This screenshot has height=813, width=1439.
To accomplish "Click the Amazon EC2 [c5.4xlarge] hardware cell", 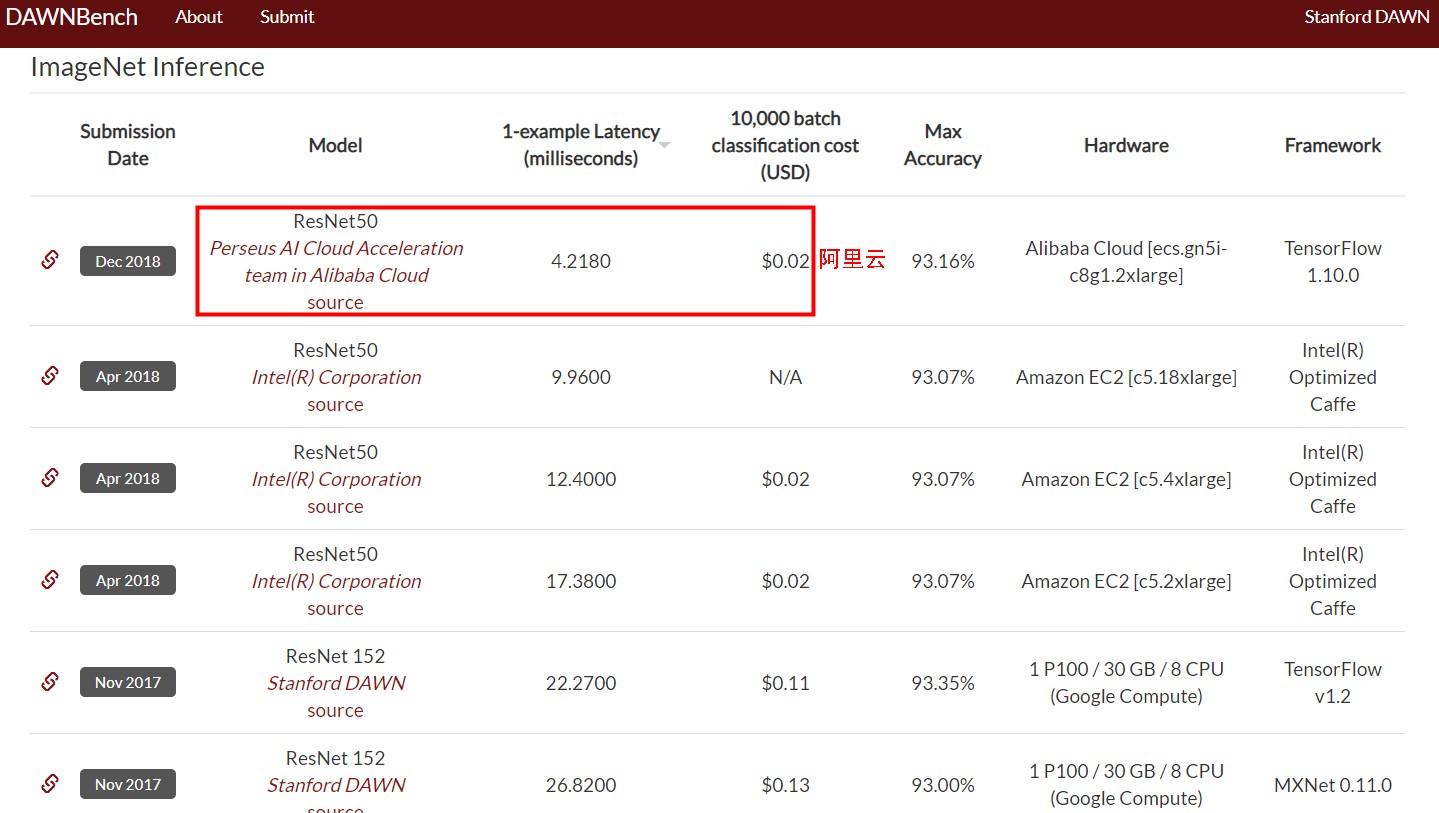I will pos(1126,479).
